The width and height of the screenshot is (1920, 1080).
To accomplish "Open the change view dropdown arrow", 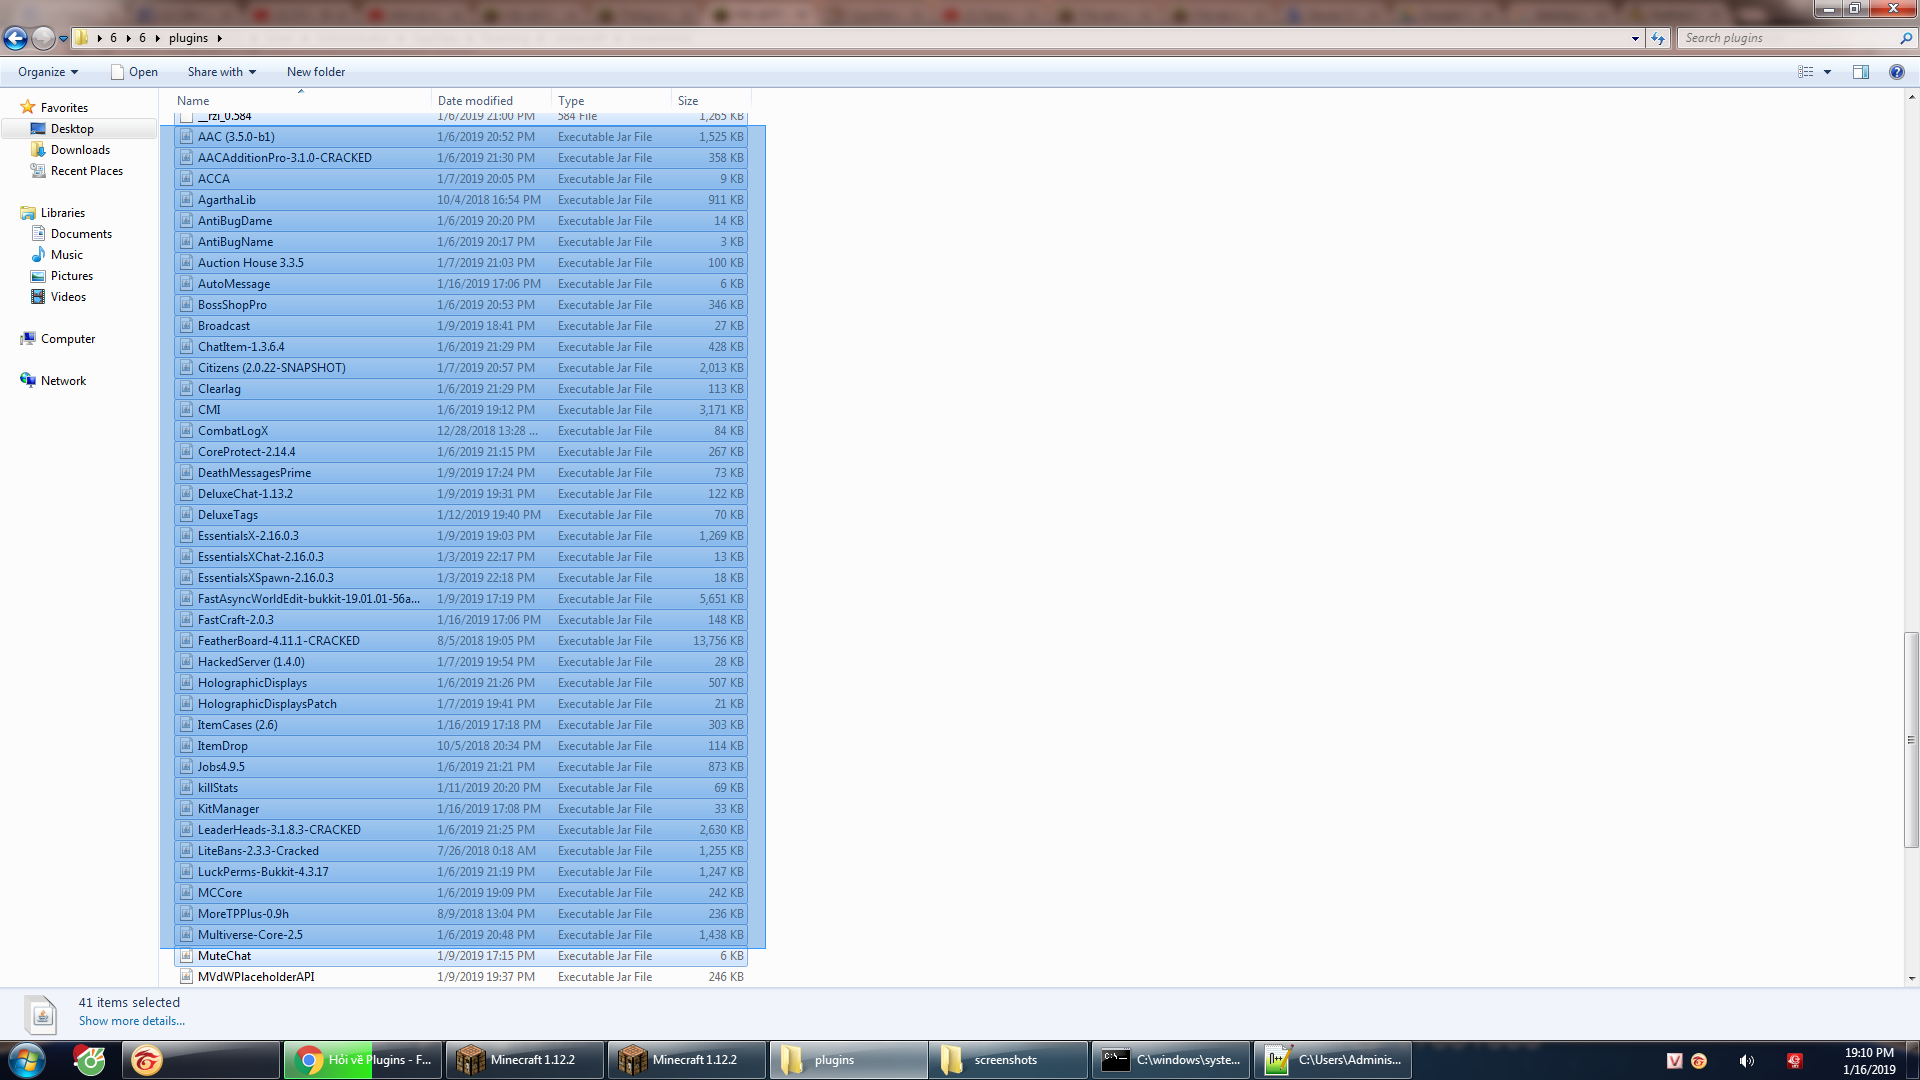I will click(1827, 72).
